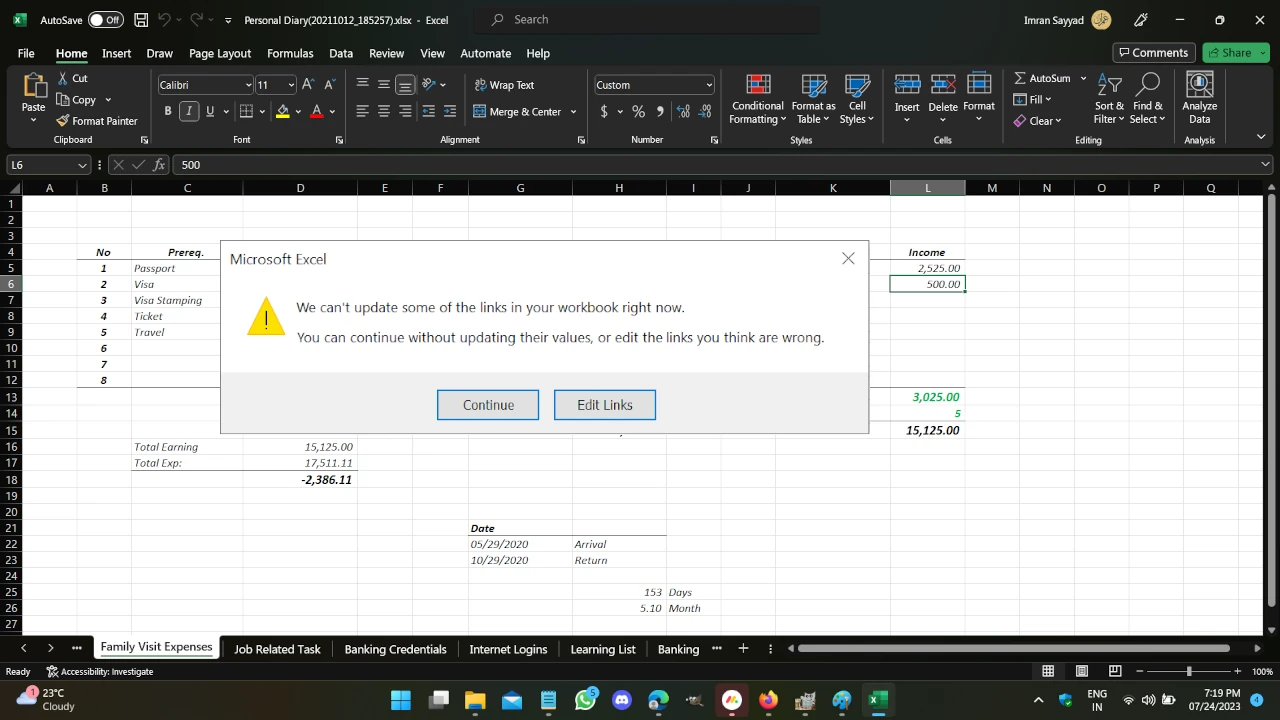Increase font size with larger A icon
Viewport: 1280px width, 720px height.
(308, 85)
